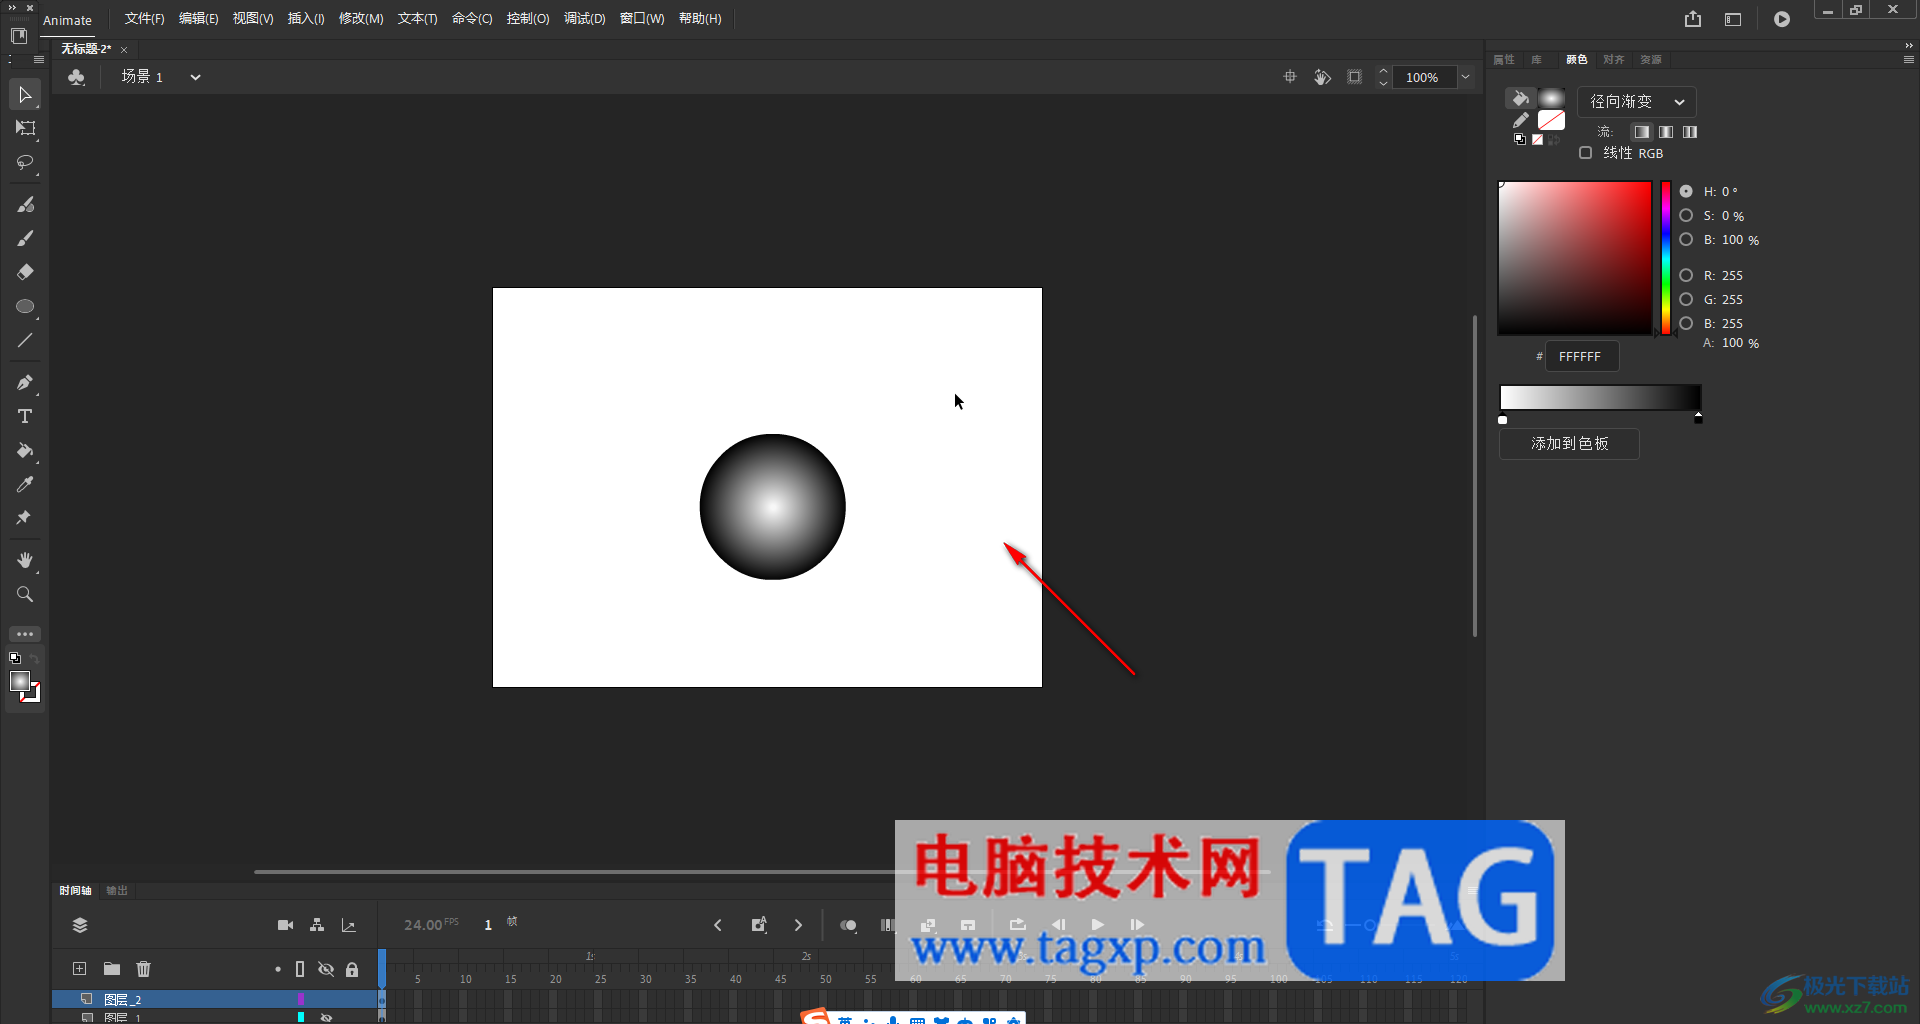Click the 添加到色板 button
This screenshot has height=1024, width=1920.
[1569, 443]
